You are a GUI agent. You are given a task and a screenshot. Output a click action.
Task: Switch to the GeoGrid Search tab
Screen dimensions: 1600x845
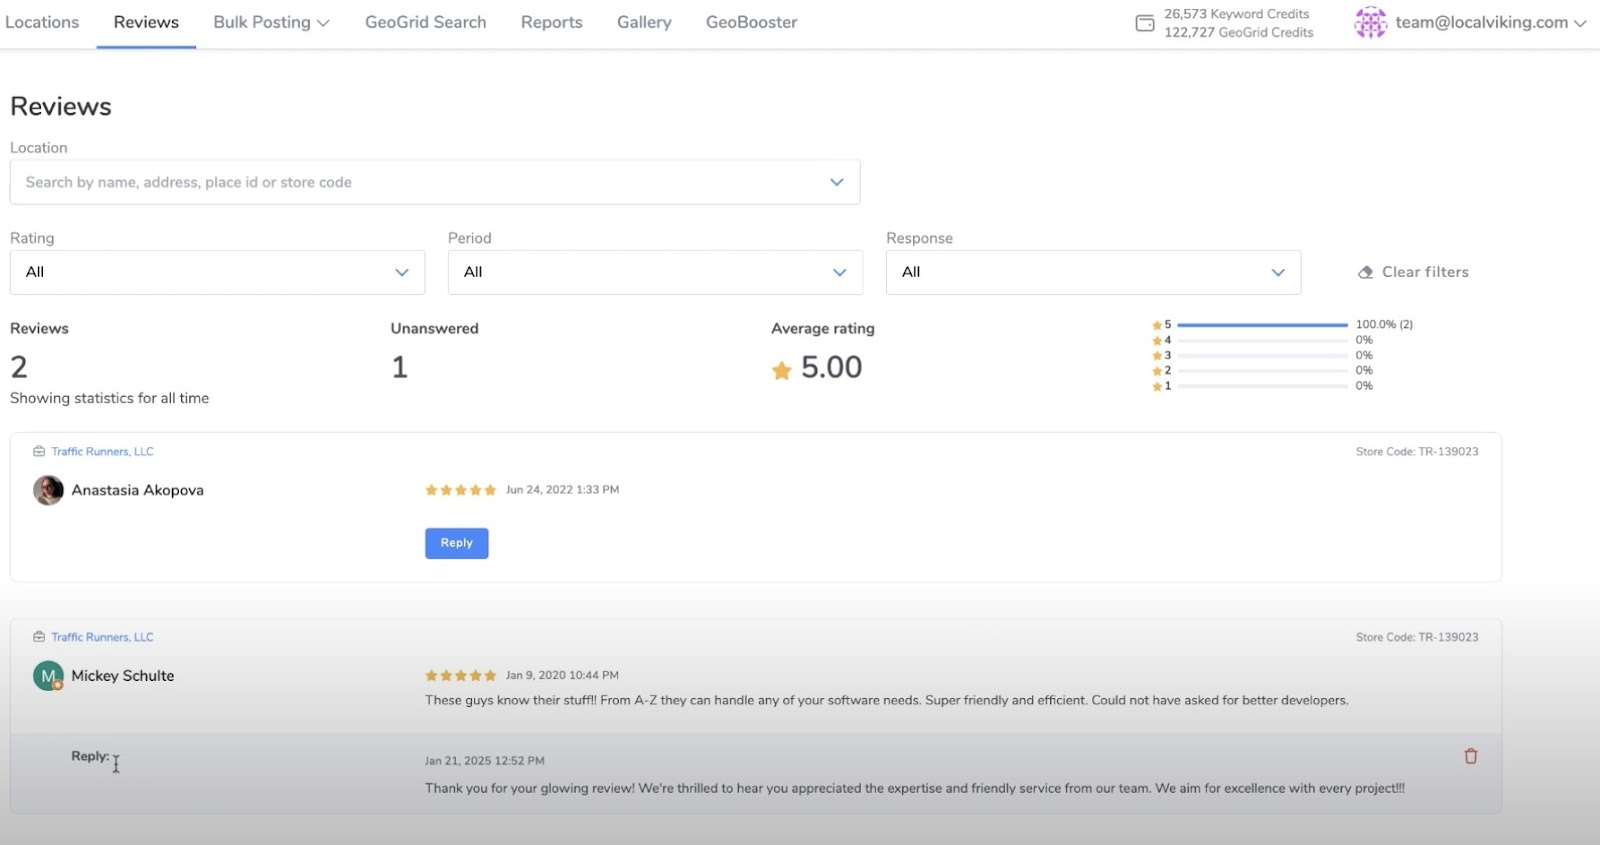pos(425,22)
